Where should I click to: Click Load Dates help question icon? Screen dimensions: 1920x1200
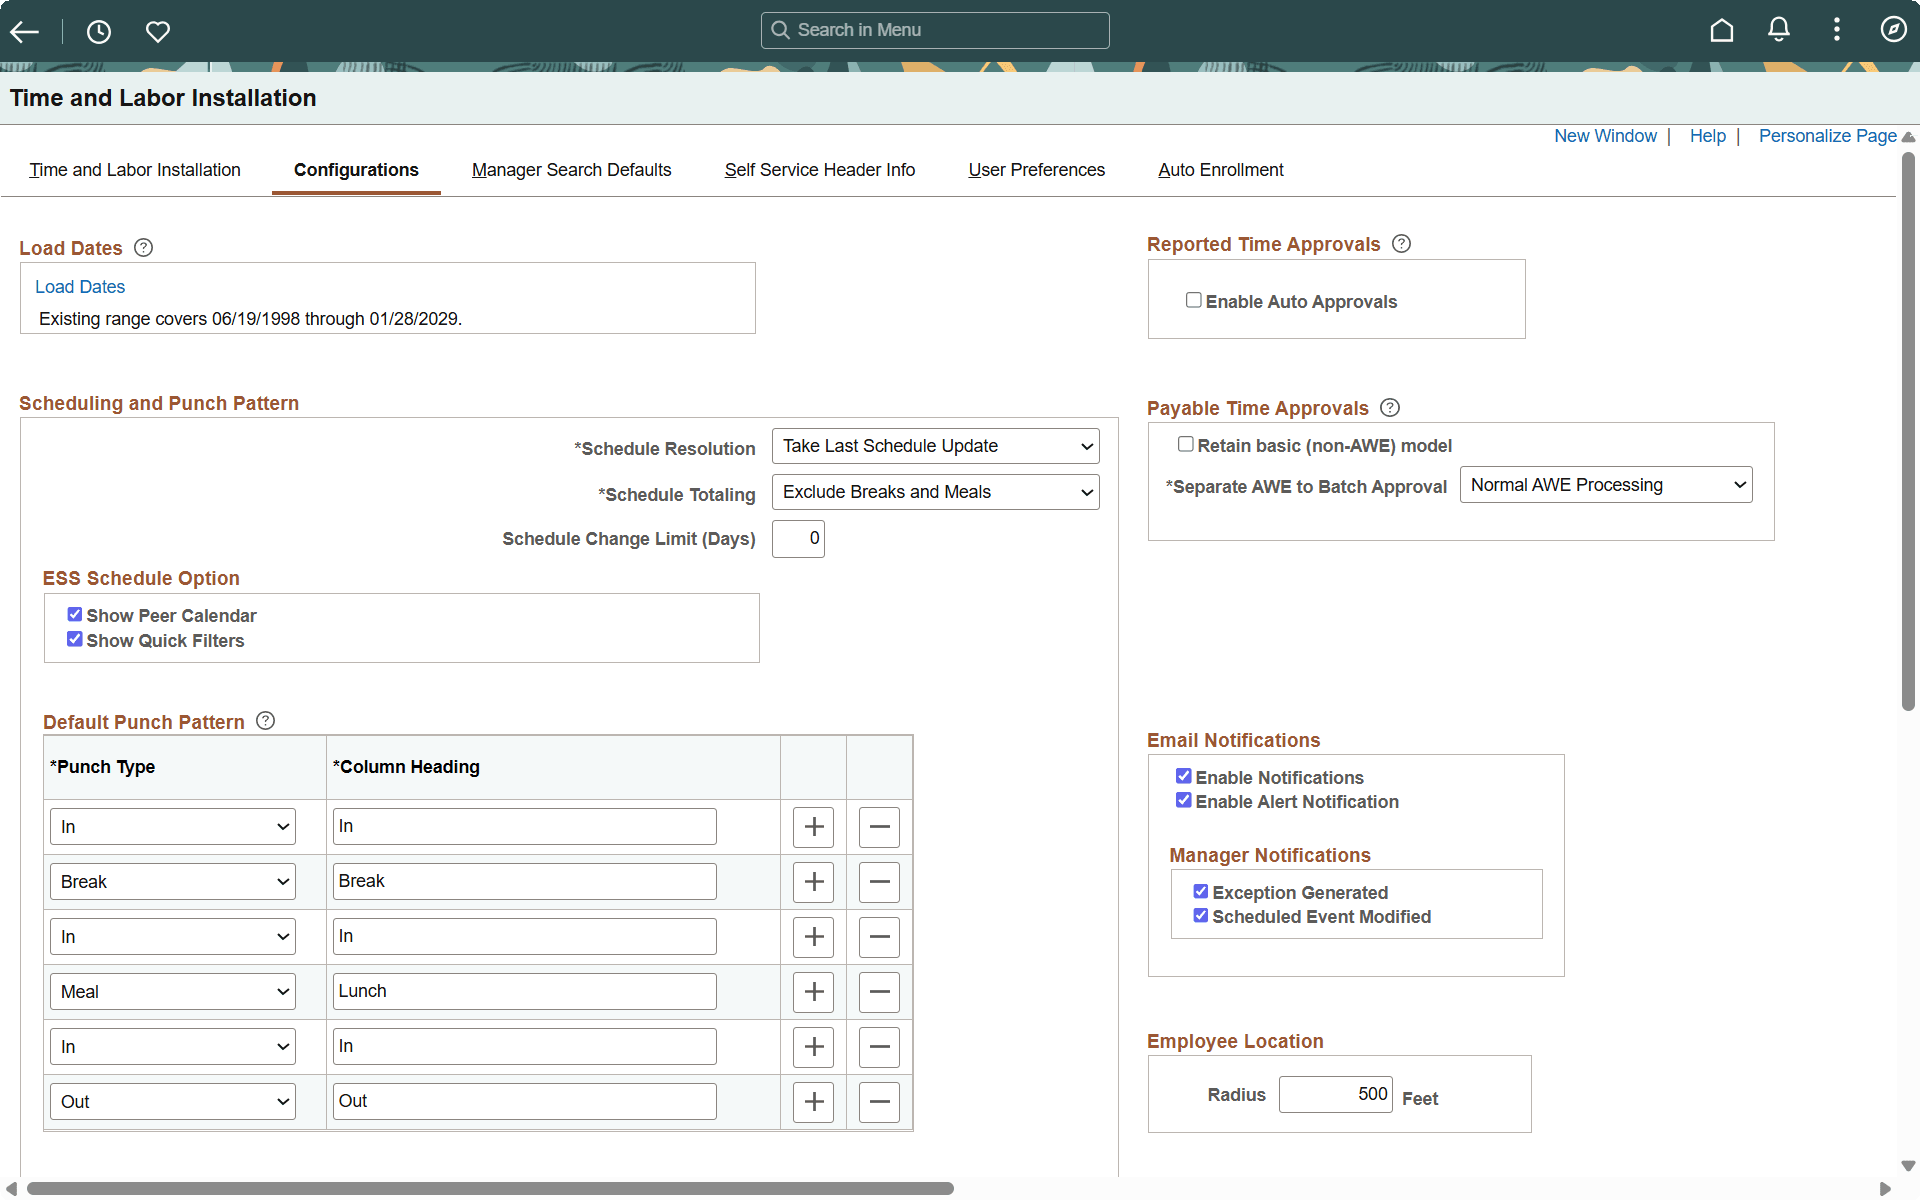[x=144, y=247]
